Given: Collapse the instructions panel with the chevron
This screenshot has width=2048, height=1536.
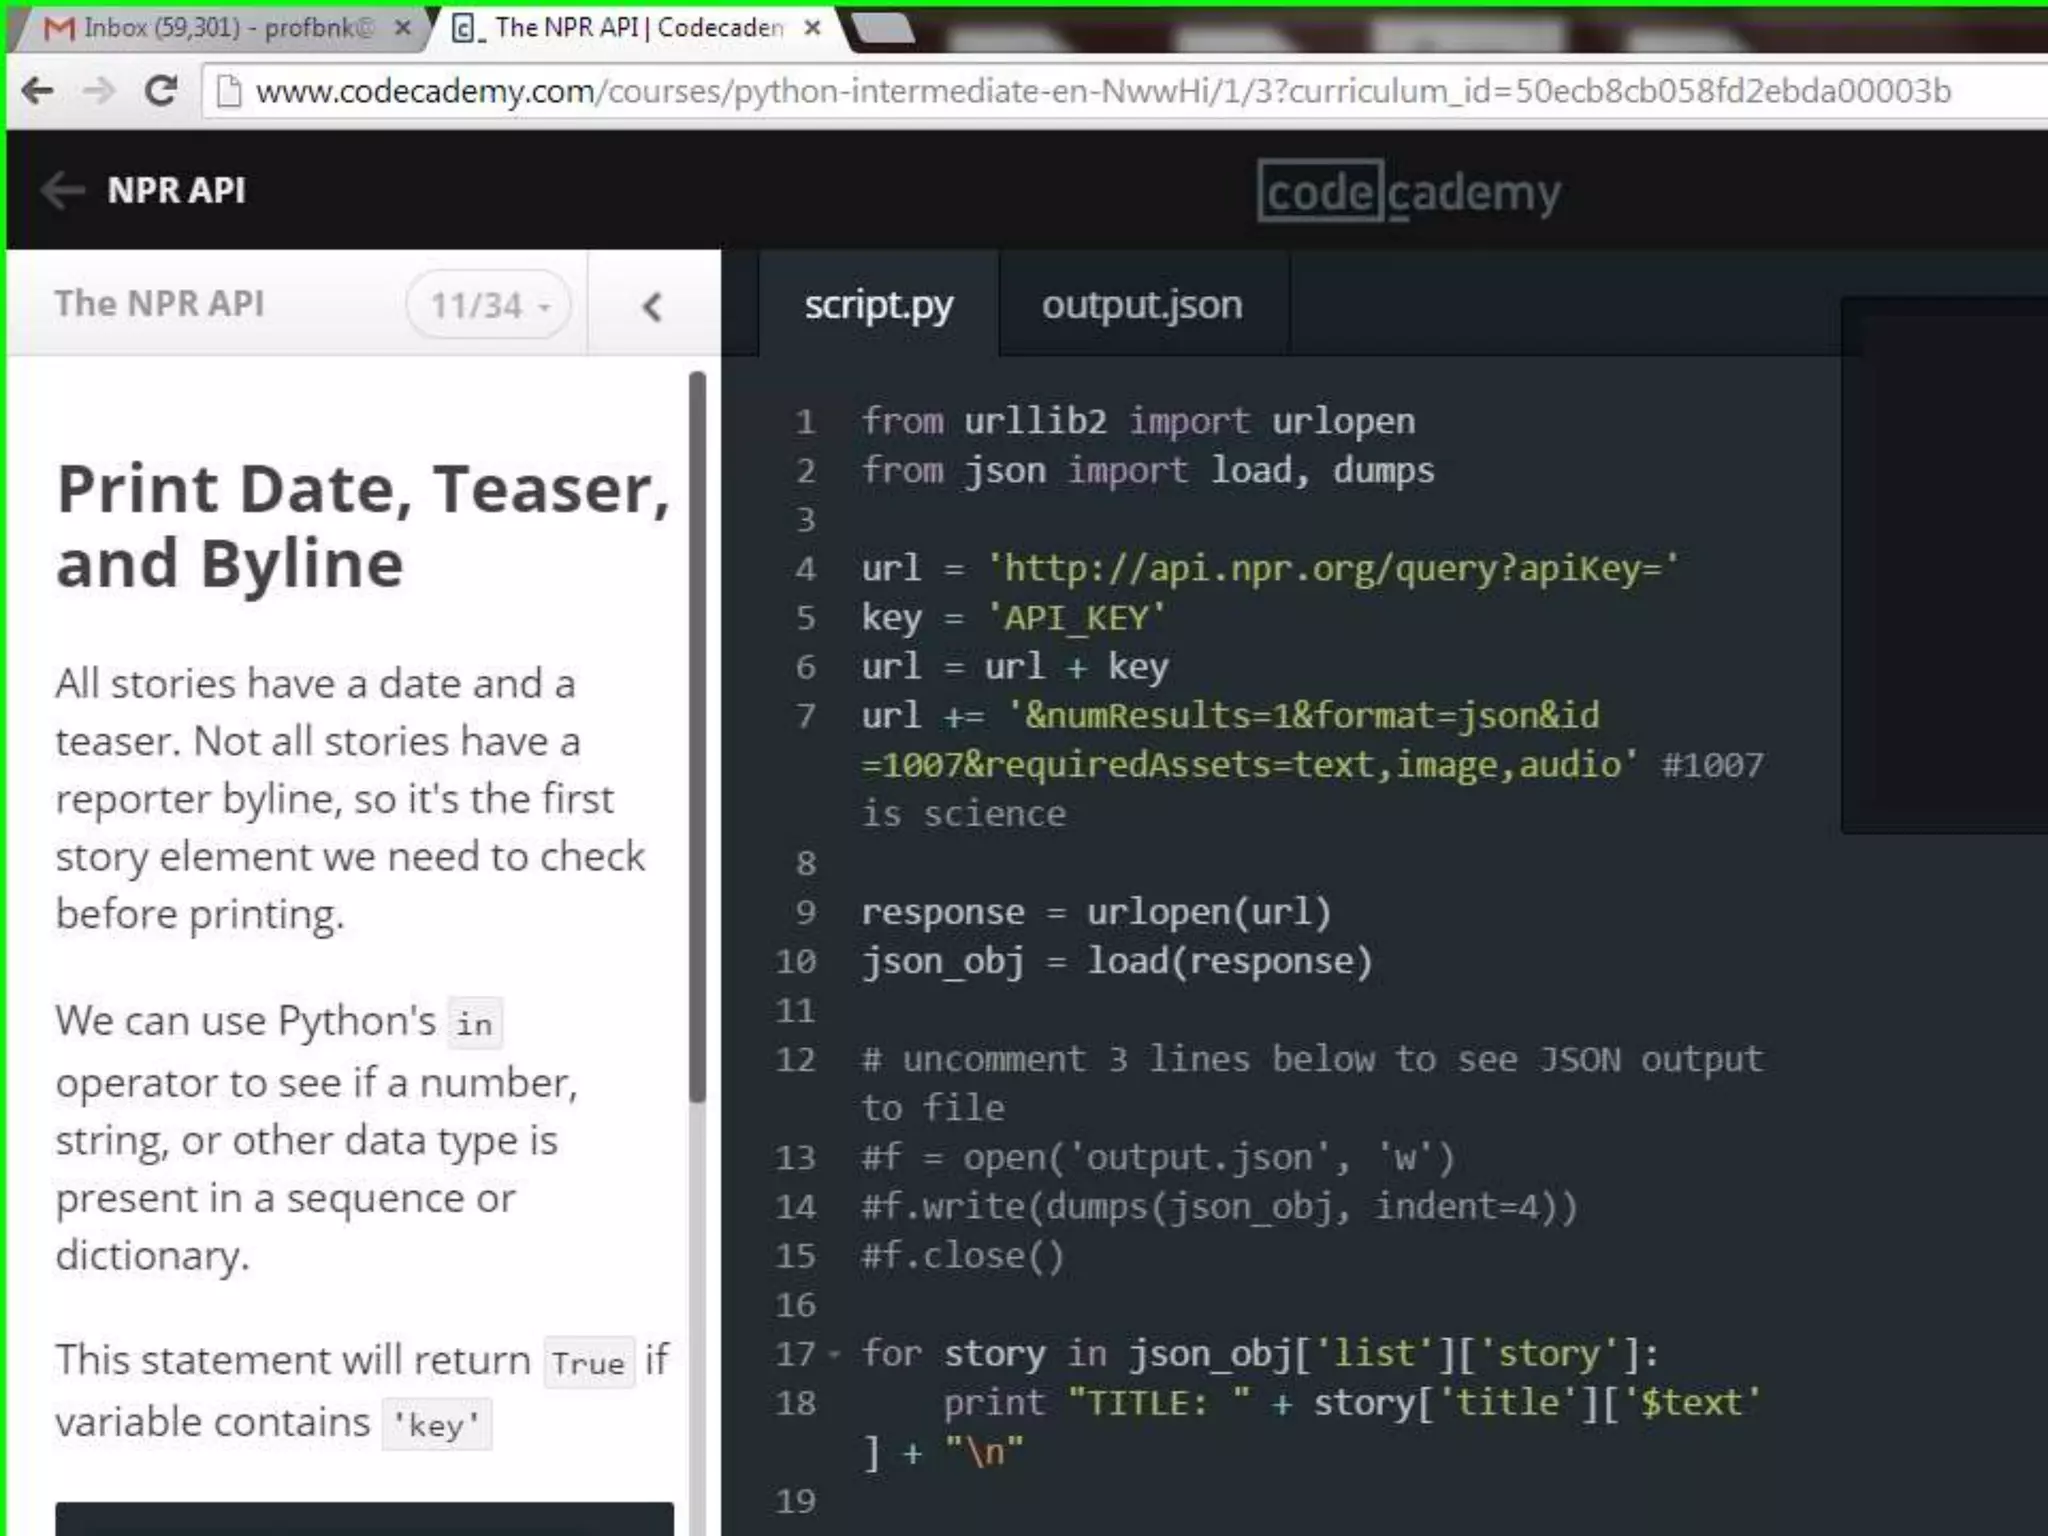Looking at the screenshot, I should [652, 306].
